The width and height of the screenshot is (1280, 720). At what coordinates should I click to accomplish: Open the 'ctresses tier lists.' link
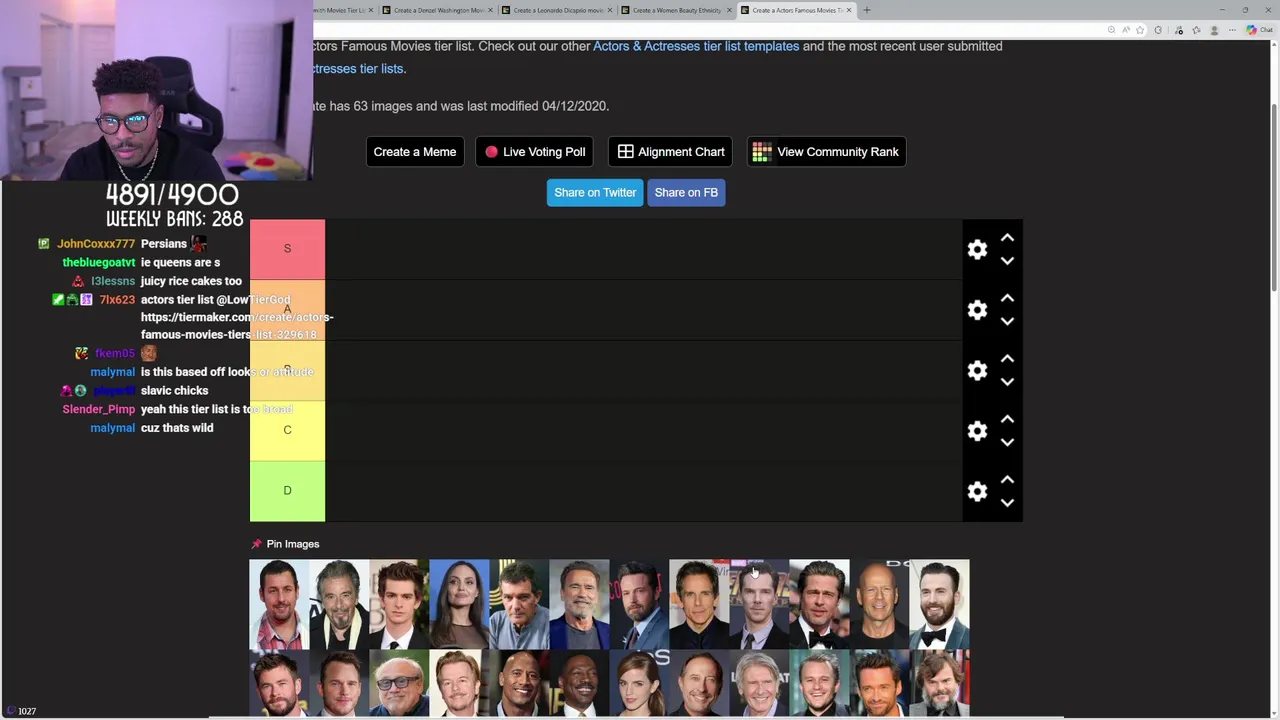(359, 69)
